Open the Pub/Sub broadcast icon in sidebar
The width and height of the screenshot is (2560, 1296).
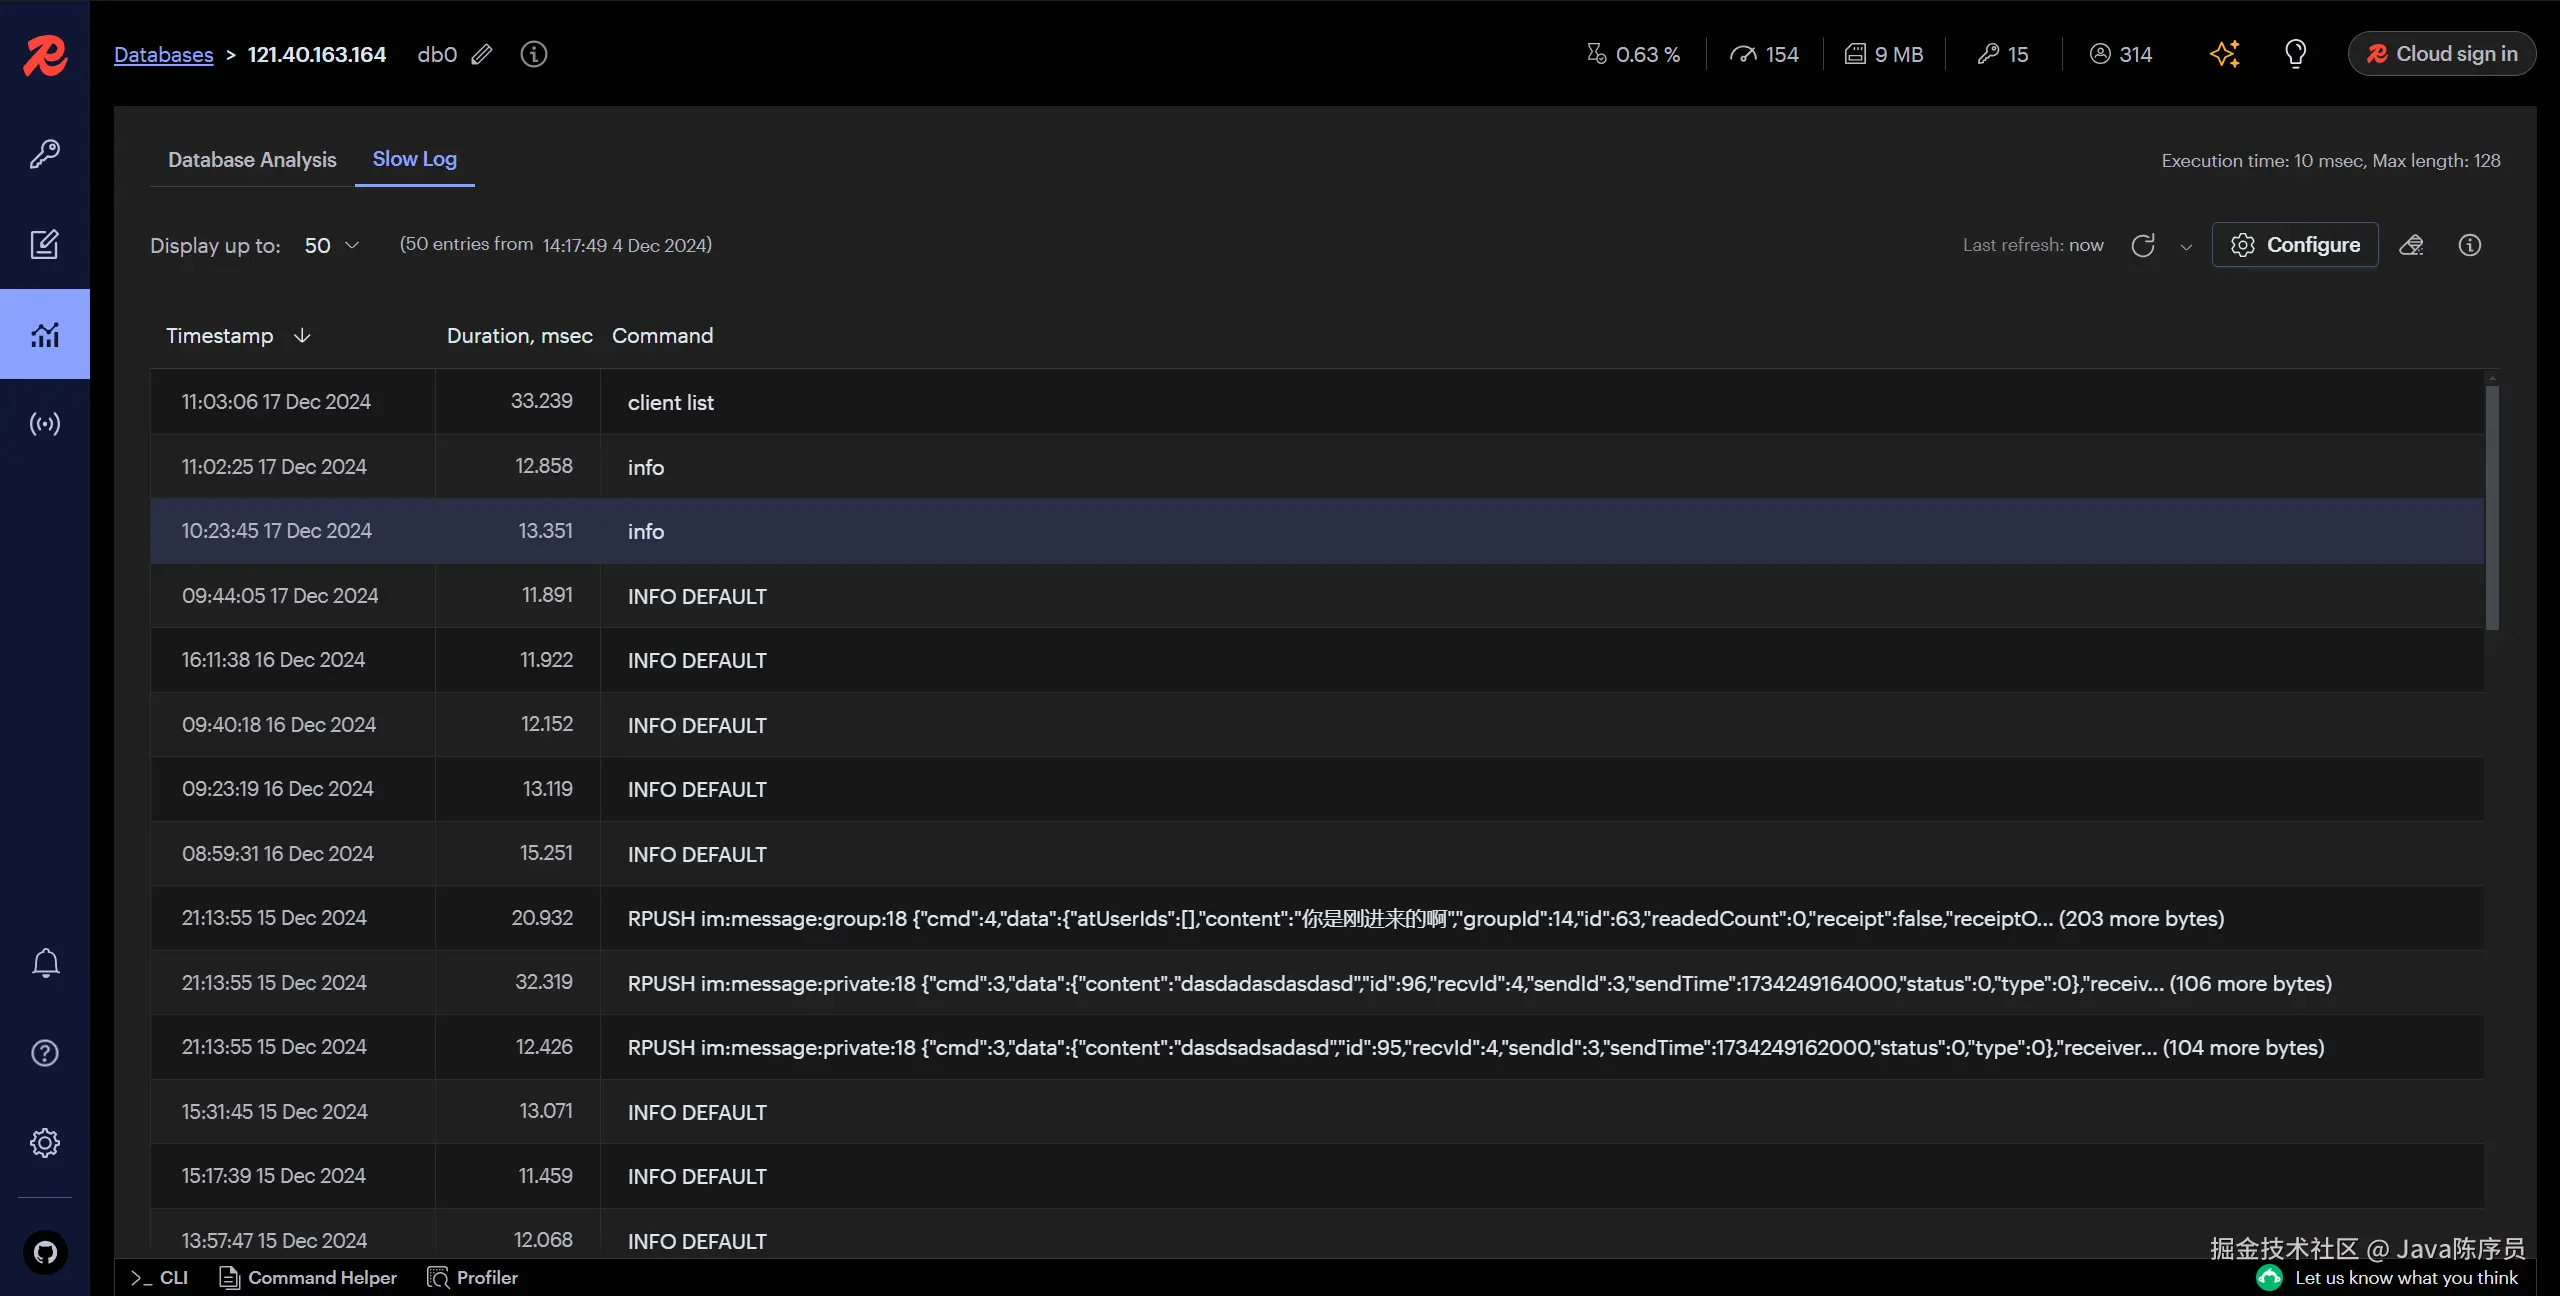coord(45,424)
